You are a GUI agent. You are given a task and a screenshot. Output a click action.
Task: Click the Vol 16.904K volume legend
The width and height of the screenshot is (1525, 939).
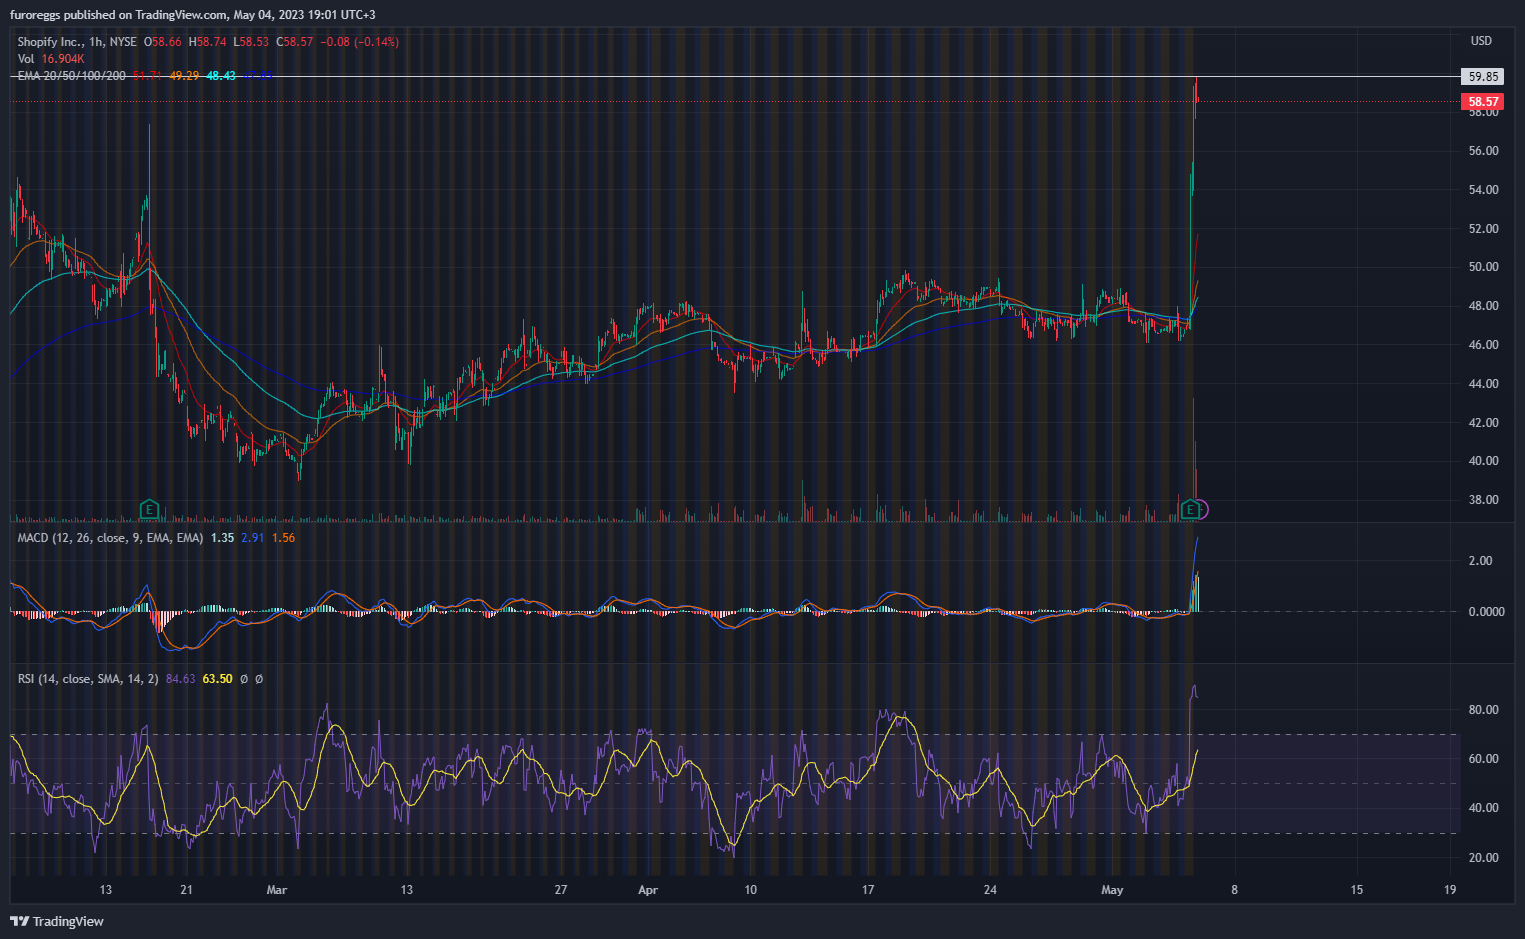pos(51,59)
